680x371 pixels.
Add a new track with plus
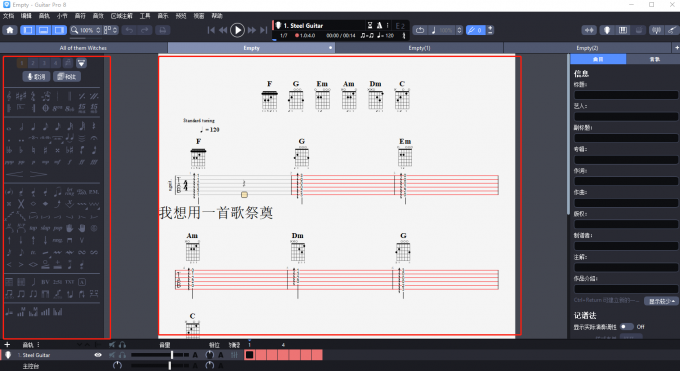(x=7, y=345)
